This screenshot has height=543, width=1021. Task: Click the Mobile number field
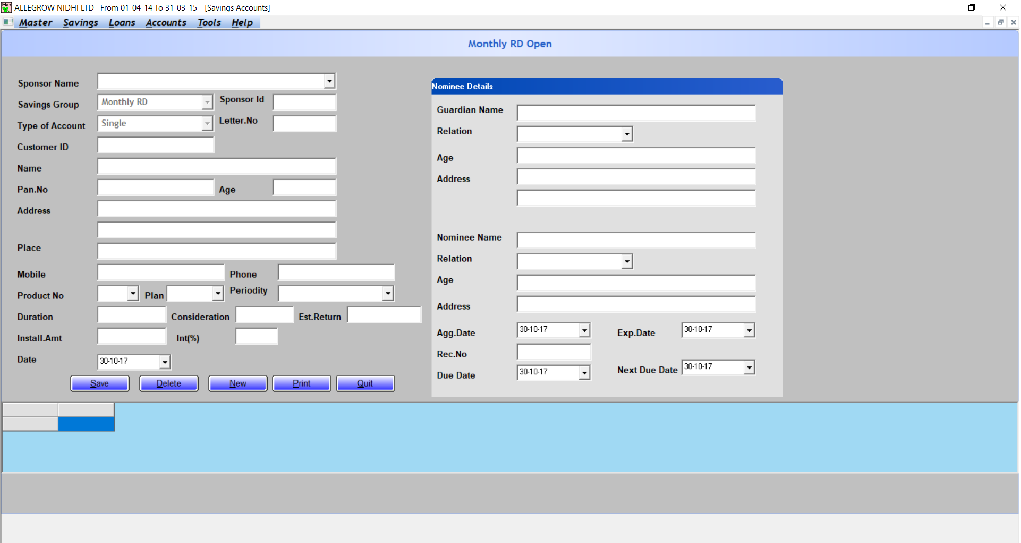click(x=161, y=273)
